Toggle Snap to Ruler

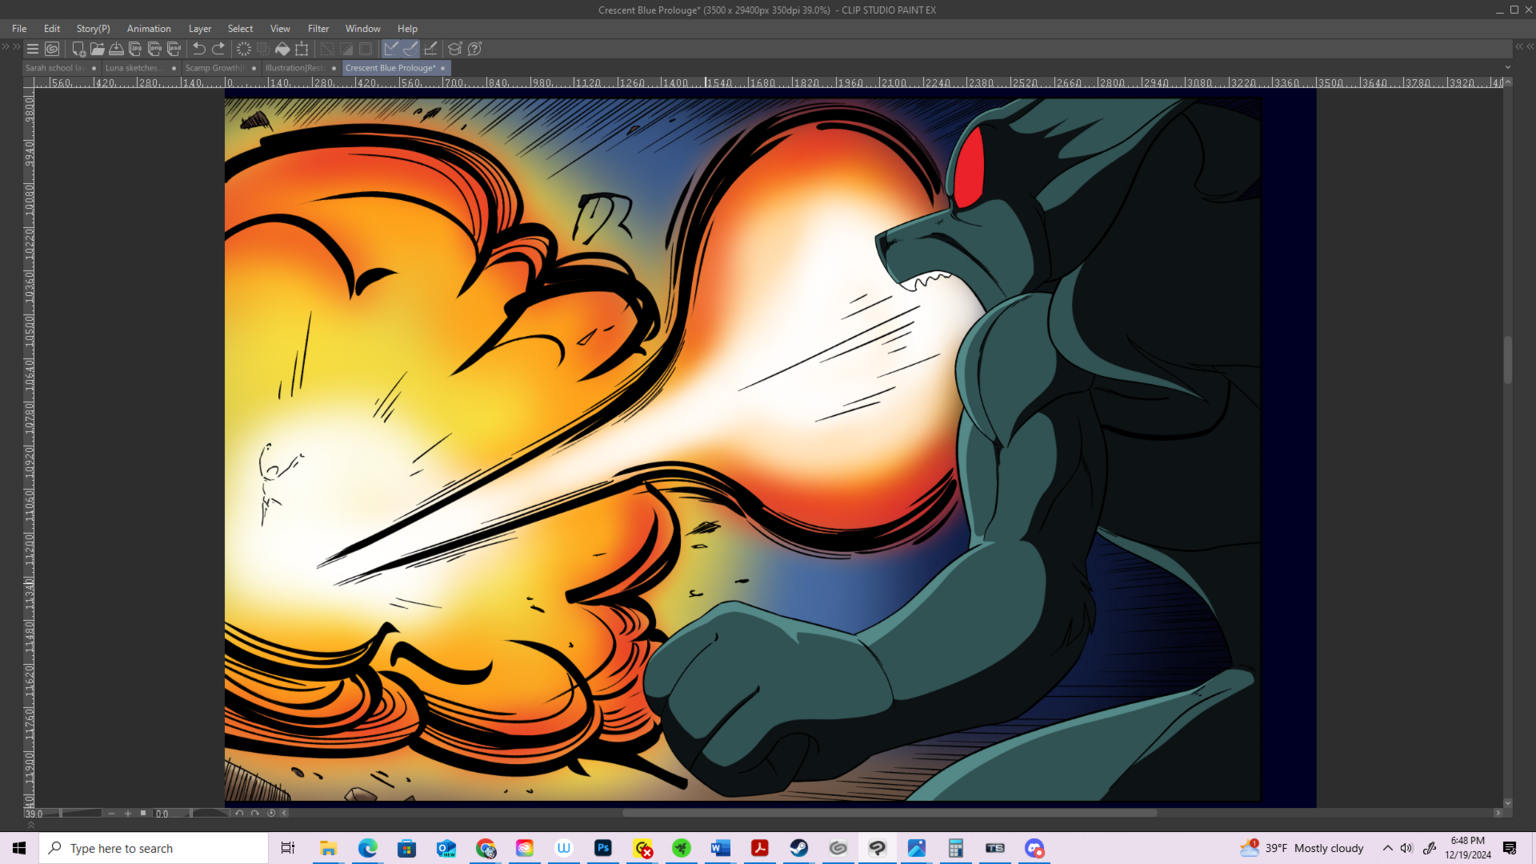[x=391, y=48]
